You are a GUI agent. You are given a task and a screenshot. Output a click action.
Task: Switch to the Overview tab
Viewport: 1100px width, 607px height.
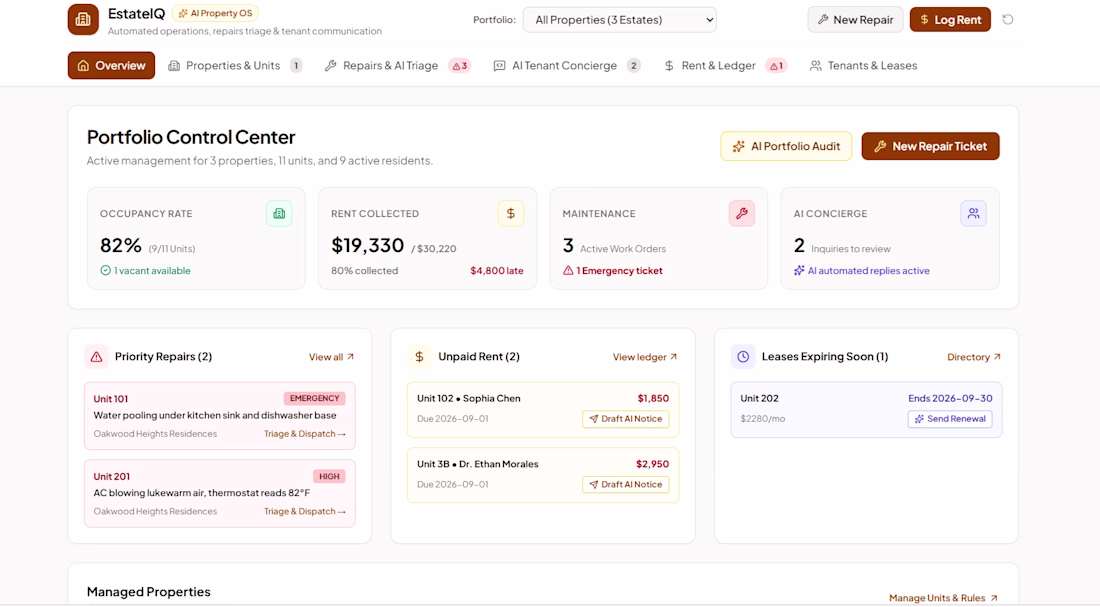click(x=112, y=65)
